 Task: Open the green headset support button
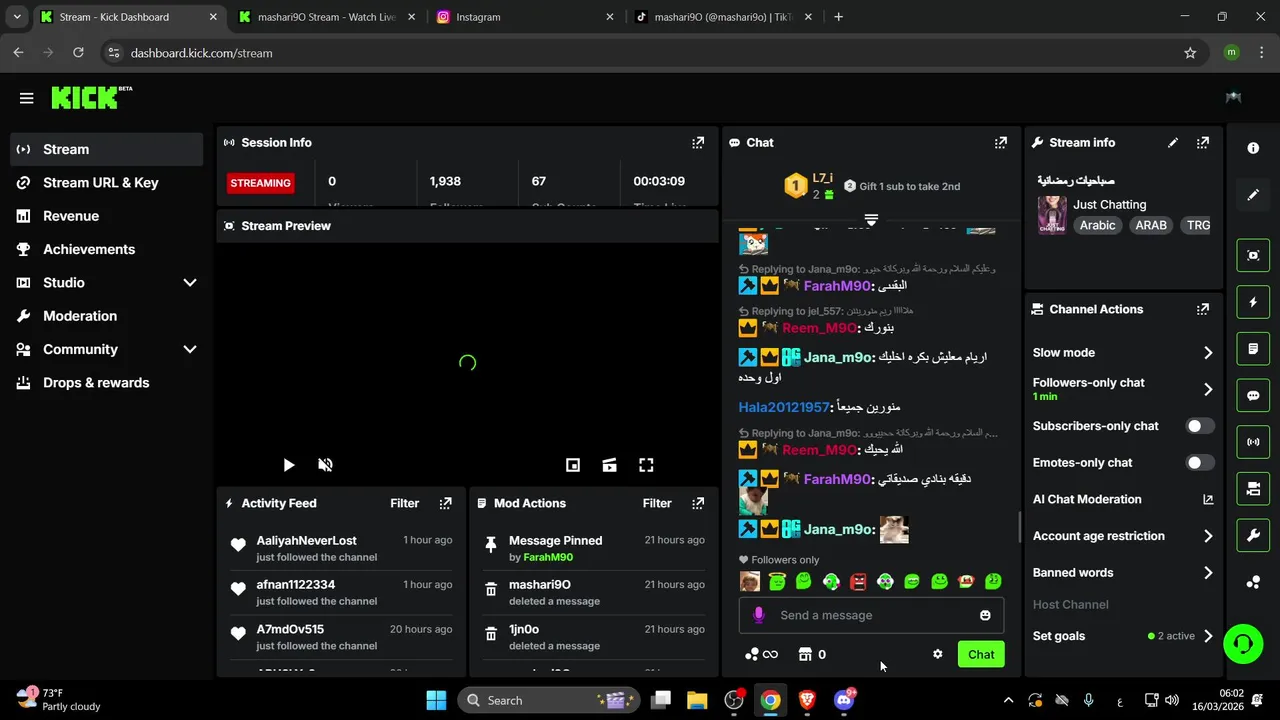point(1243,643)
